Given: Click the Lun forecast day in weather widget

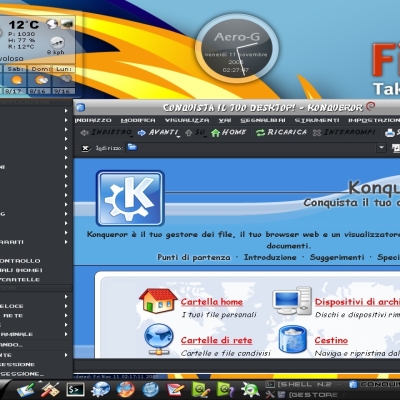Looking at the screenshot, I should pos(64,79).
